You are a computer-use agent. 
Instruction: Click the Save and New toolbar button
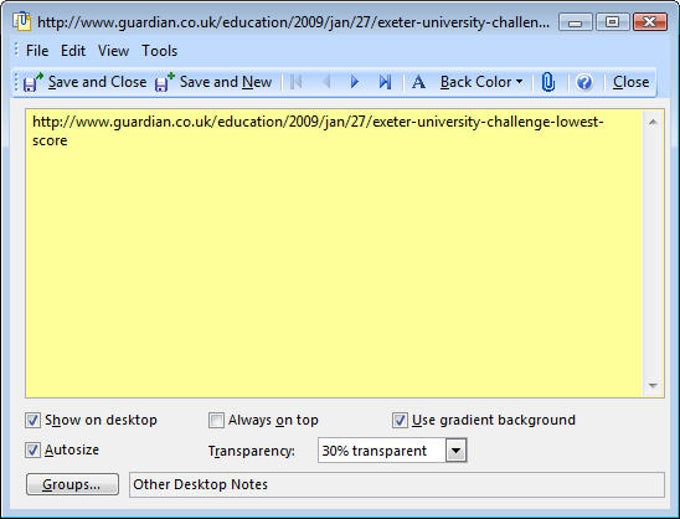pos(213,82)
